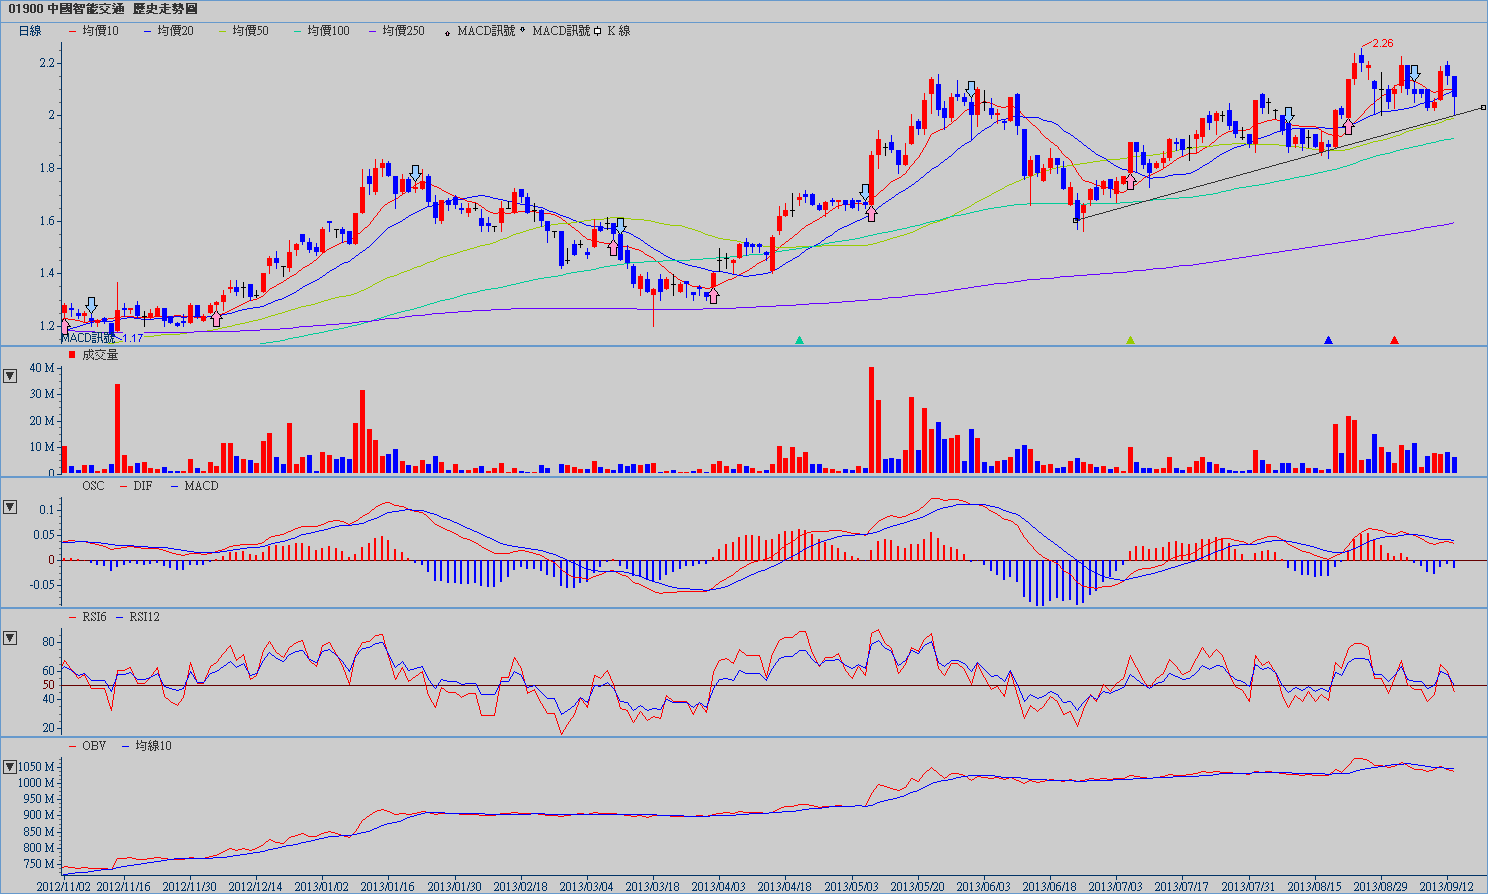Click the blue triangle marker below price chart

[x=1328, y=340]
